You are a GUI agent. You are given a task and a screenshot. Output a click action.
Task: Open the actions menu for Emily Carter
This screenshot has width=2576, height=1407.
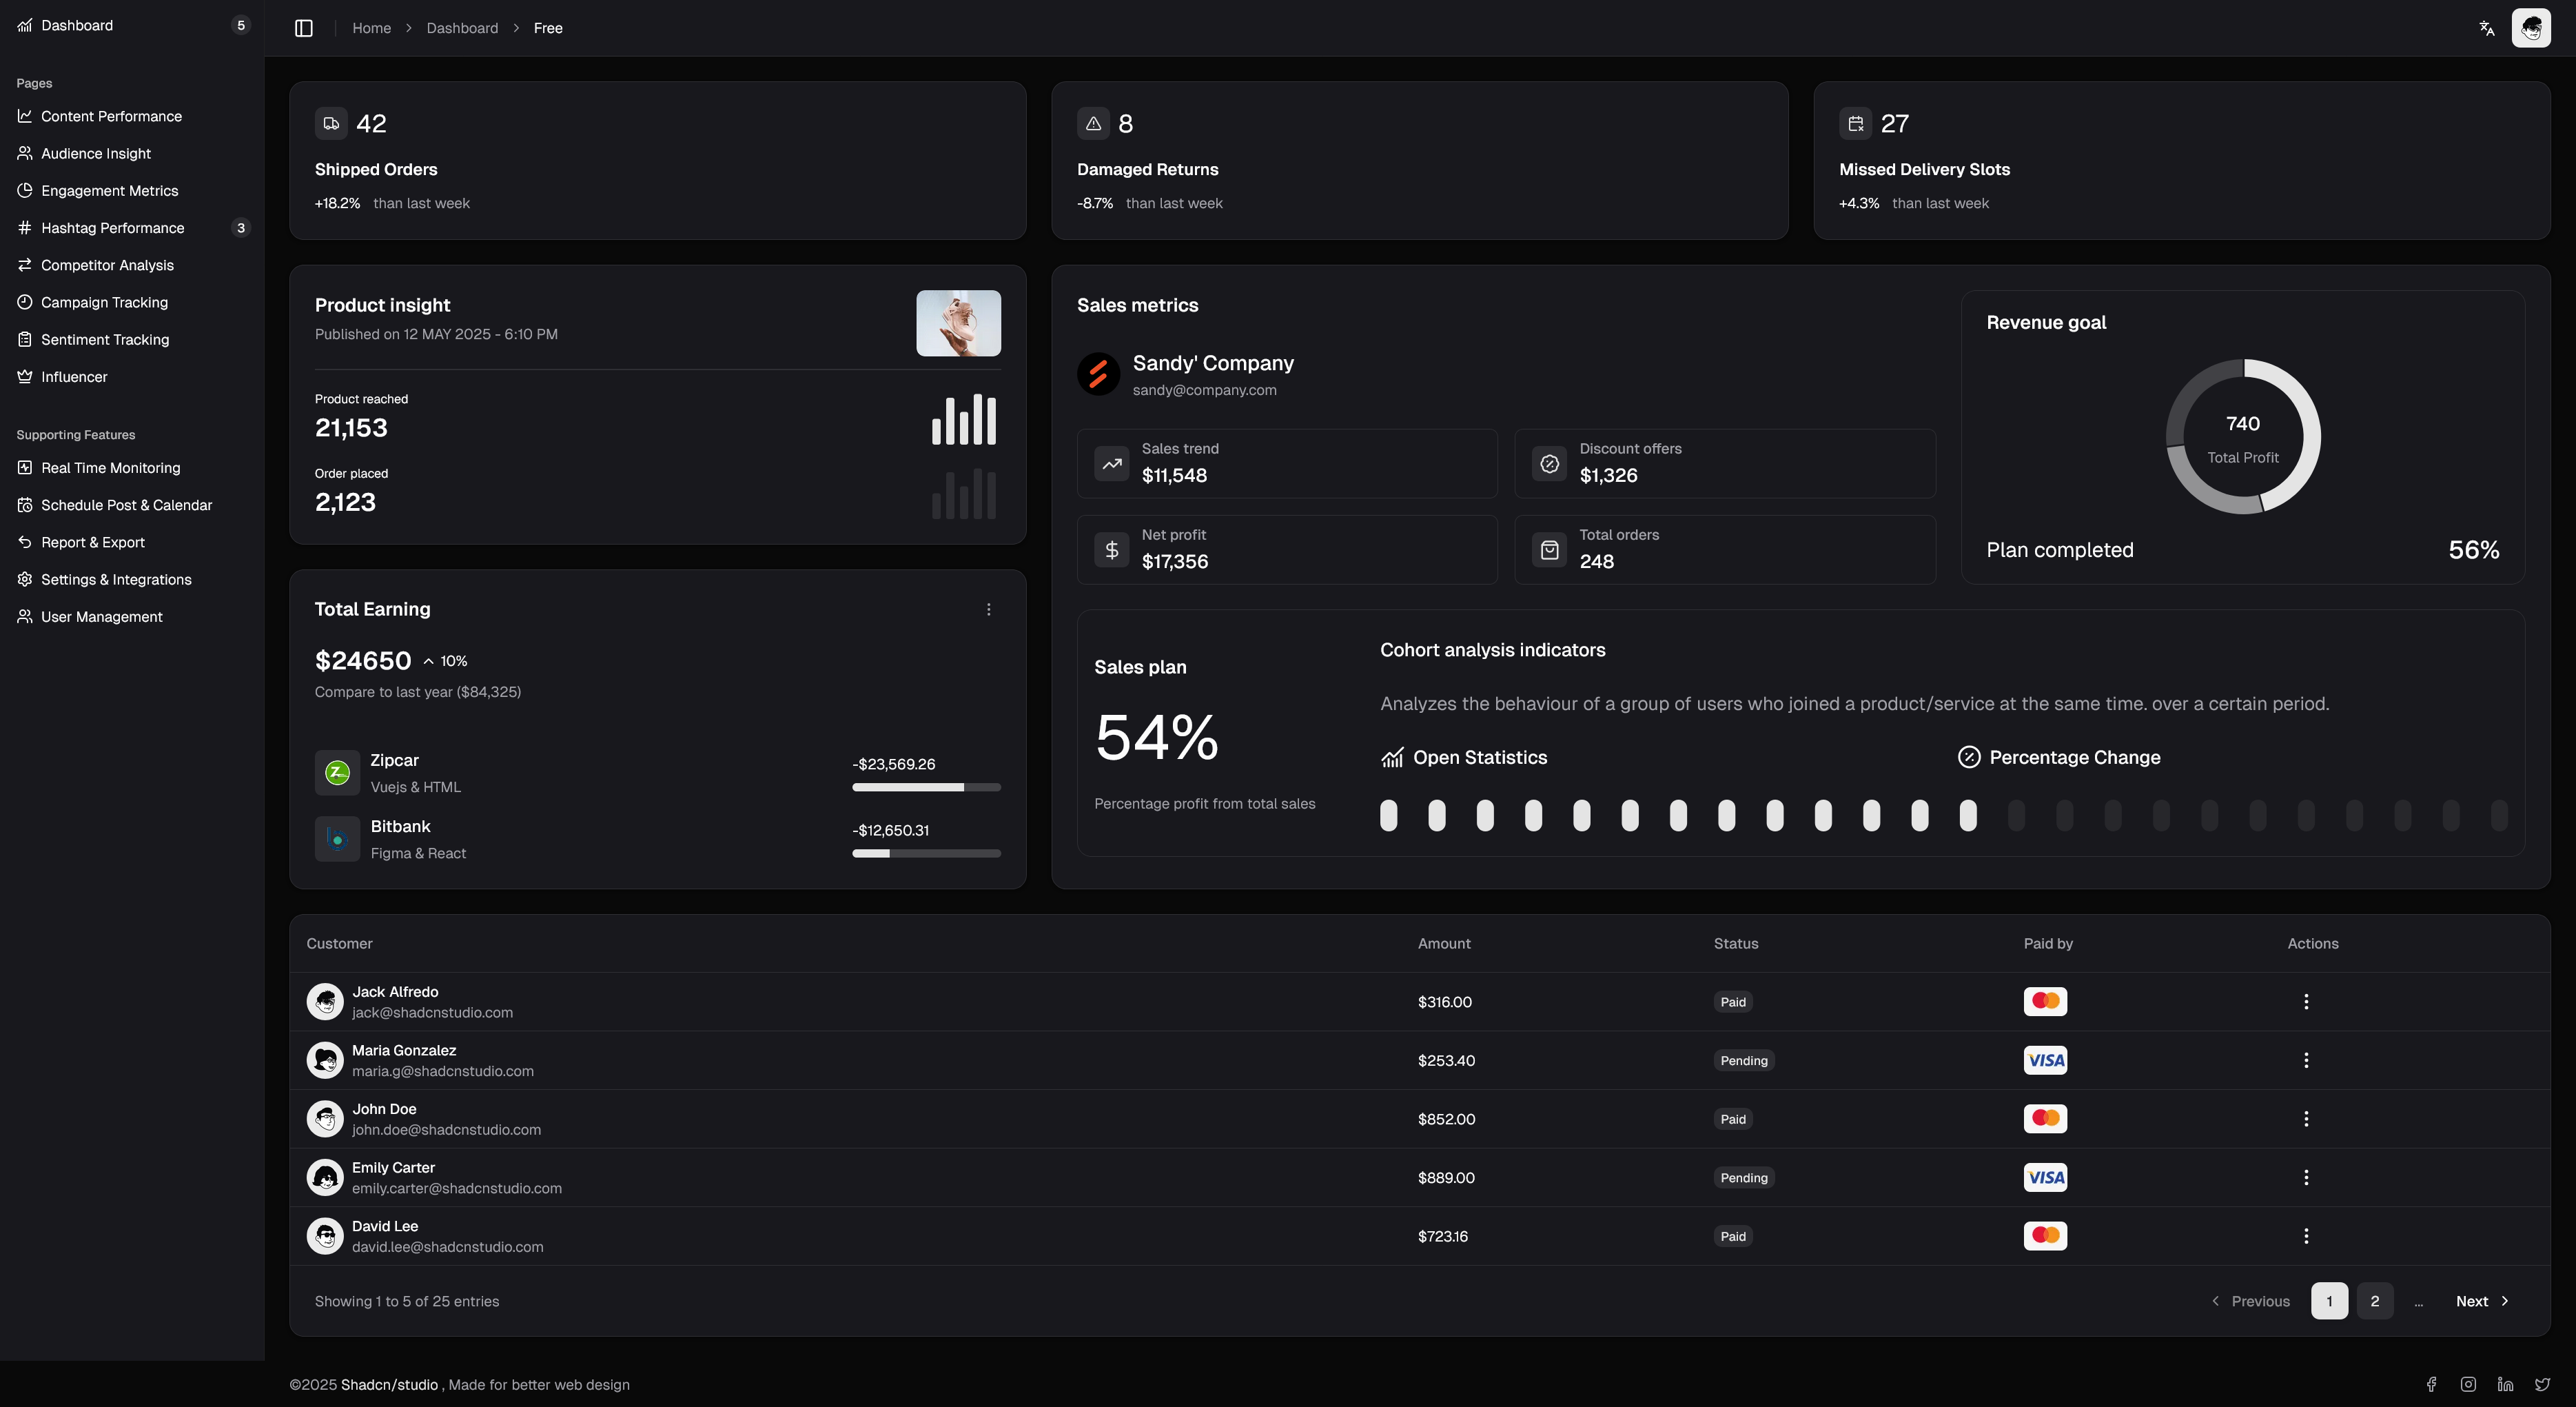coord(2306,1177)
